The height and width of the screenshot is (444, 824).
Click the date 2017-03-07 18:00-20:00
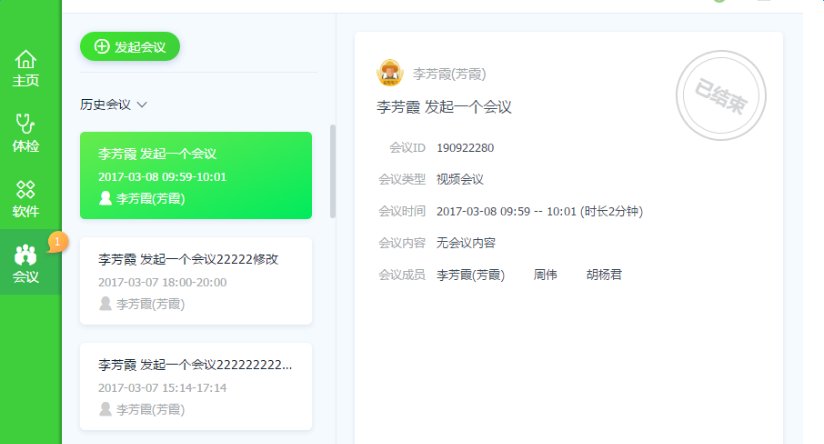[x=162, y=282]
